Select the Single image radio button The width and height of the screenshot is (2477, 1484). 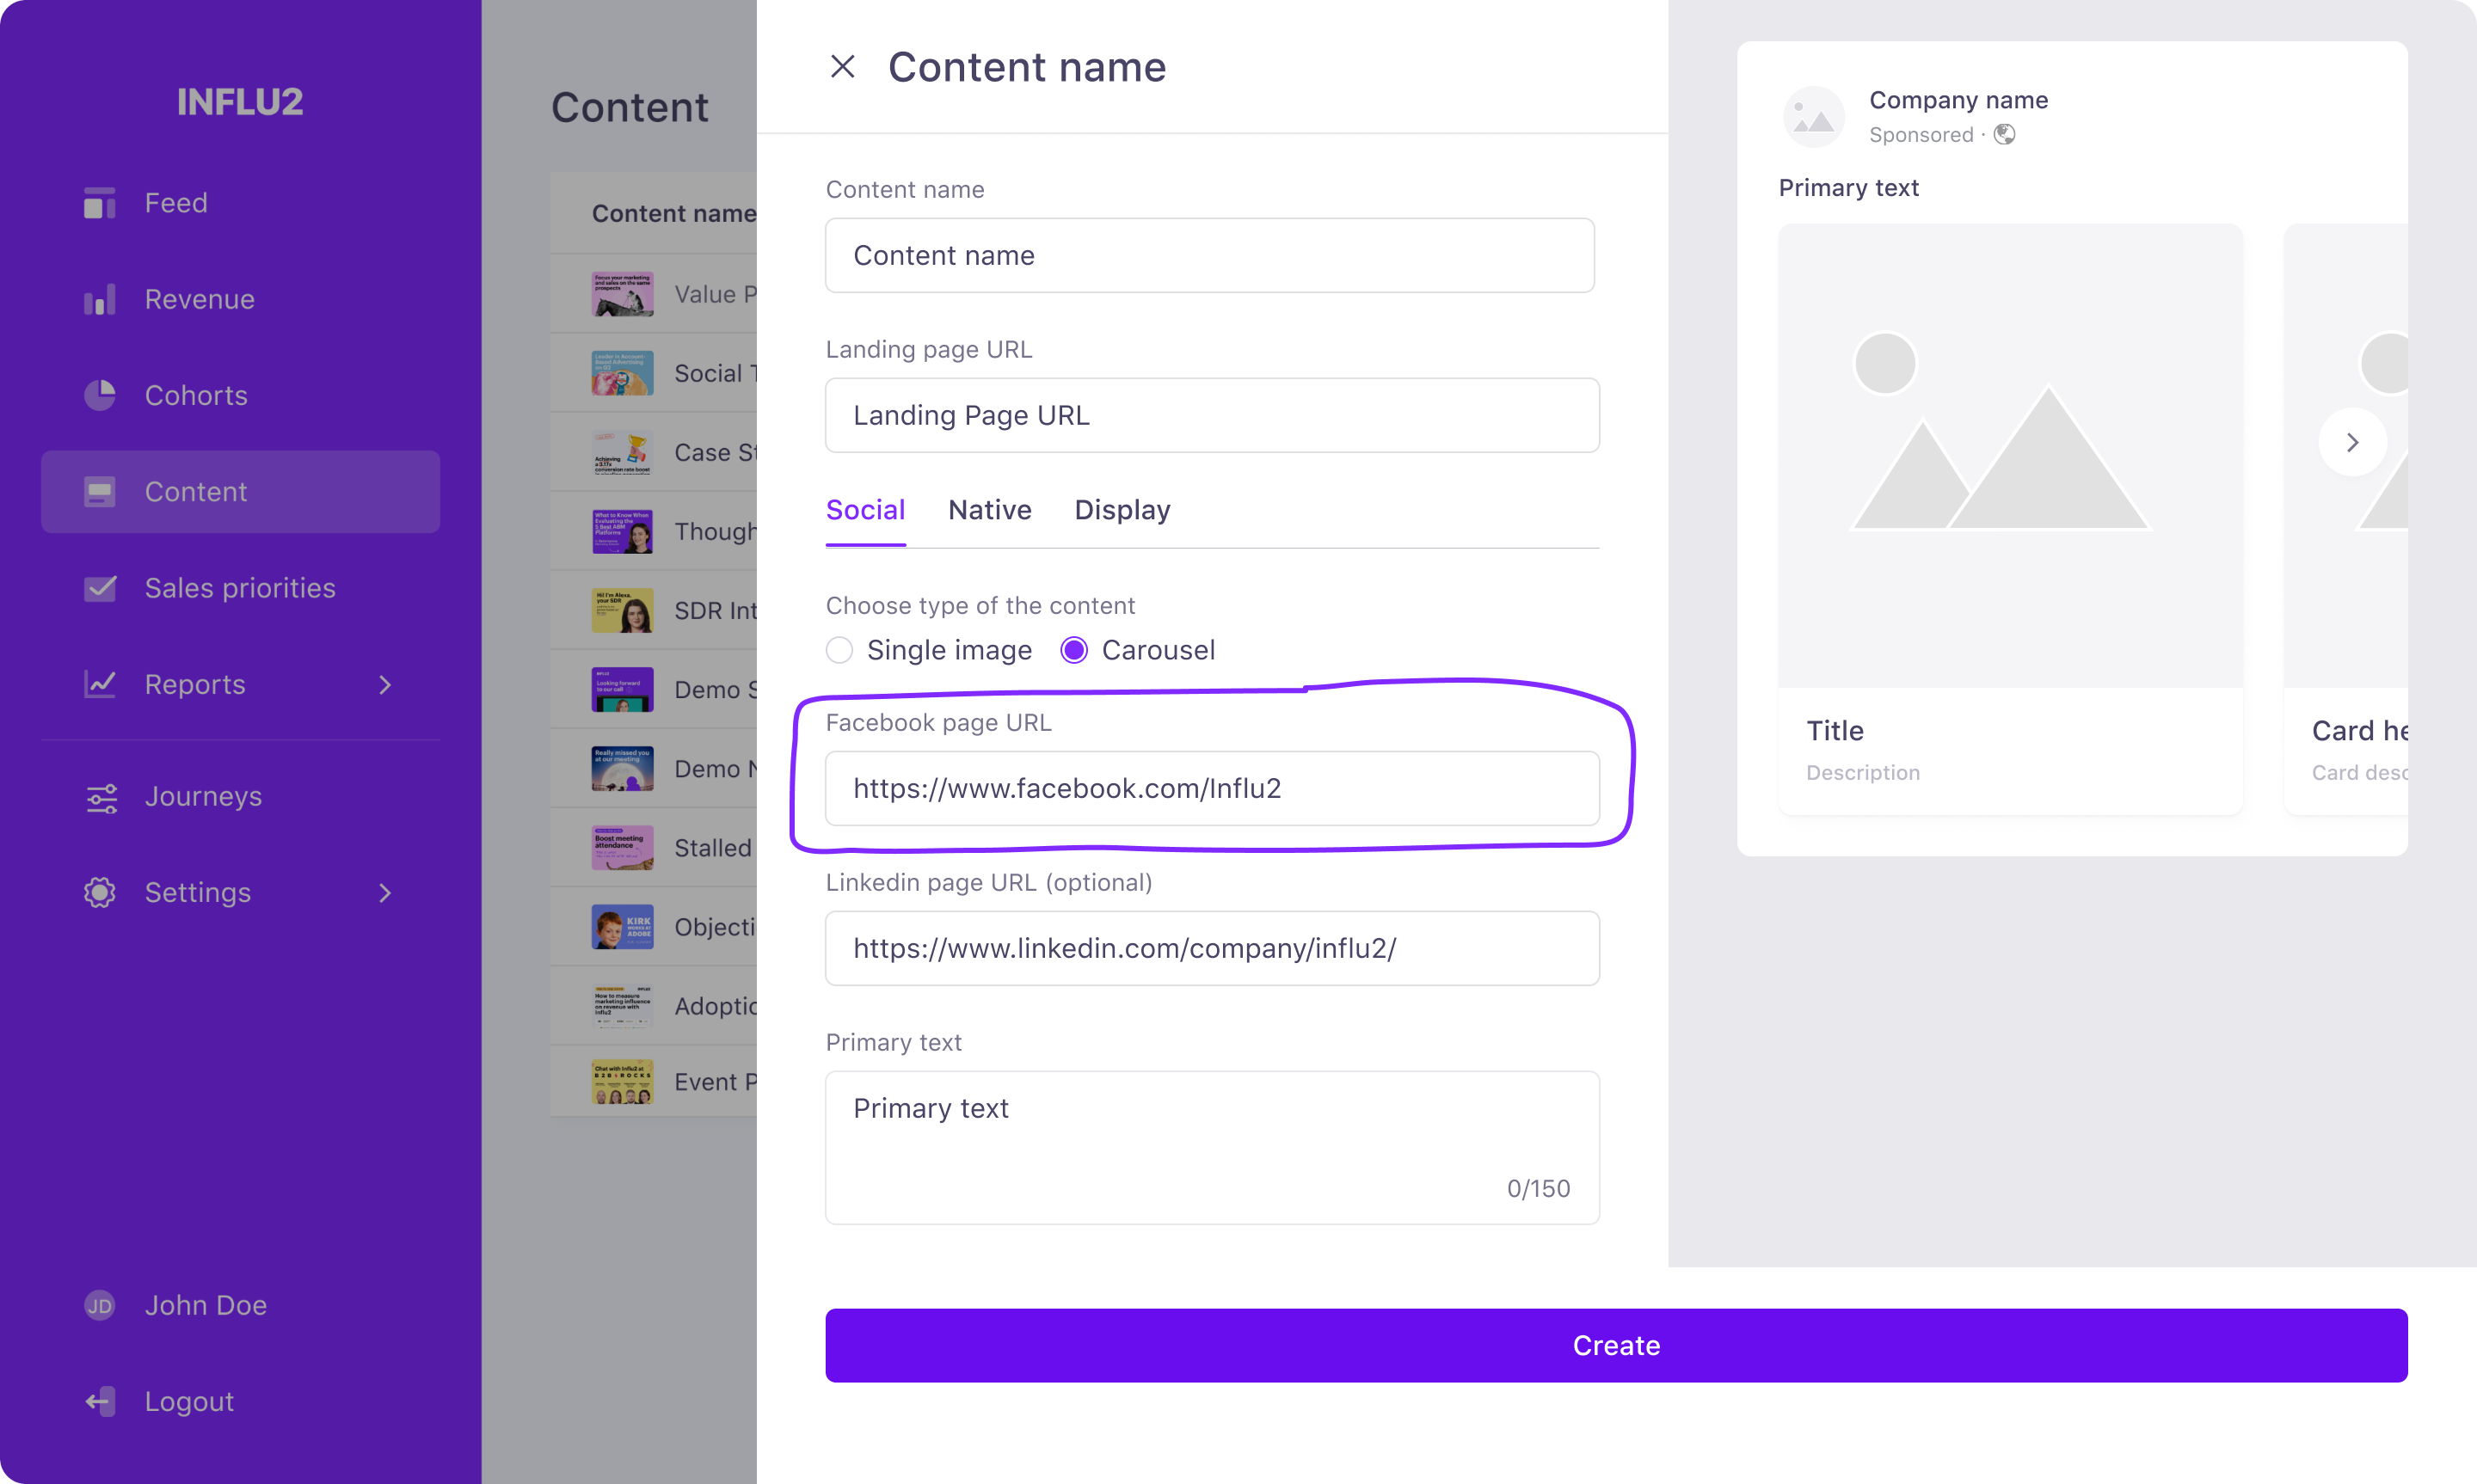click(x=839, y=650)
